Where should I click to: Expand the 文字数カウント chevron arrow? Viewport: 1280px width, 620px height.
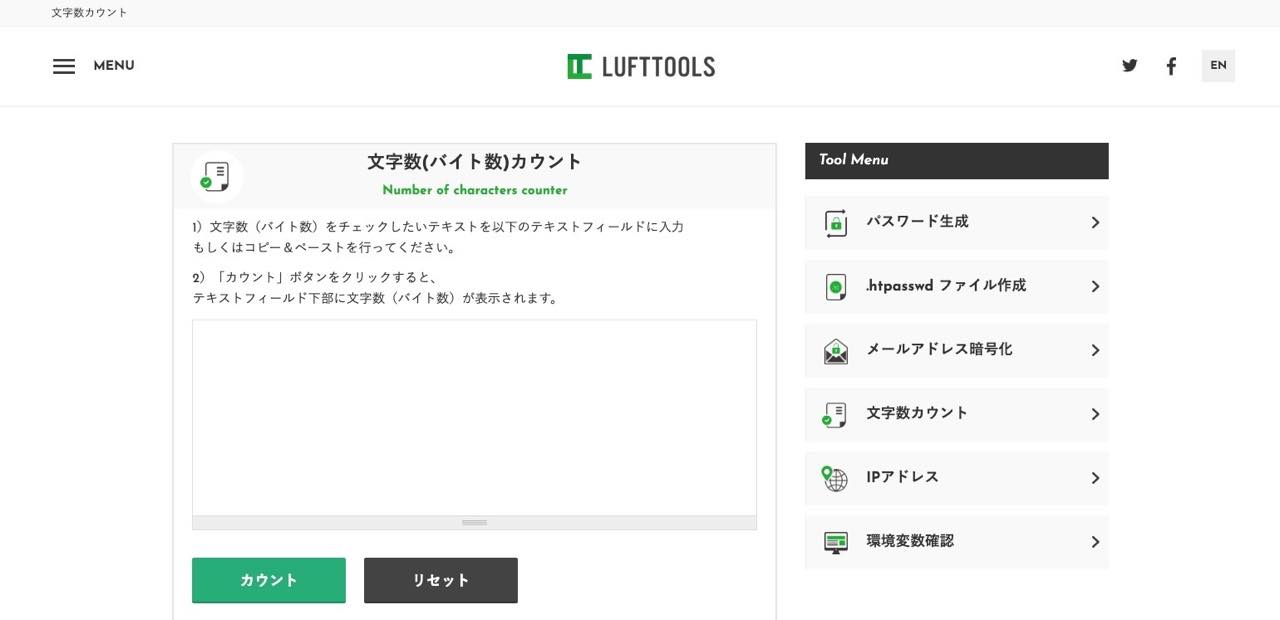click(x=1095, y=414)
